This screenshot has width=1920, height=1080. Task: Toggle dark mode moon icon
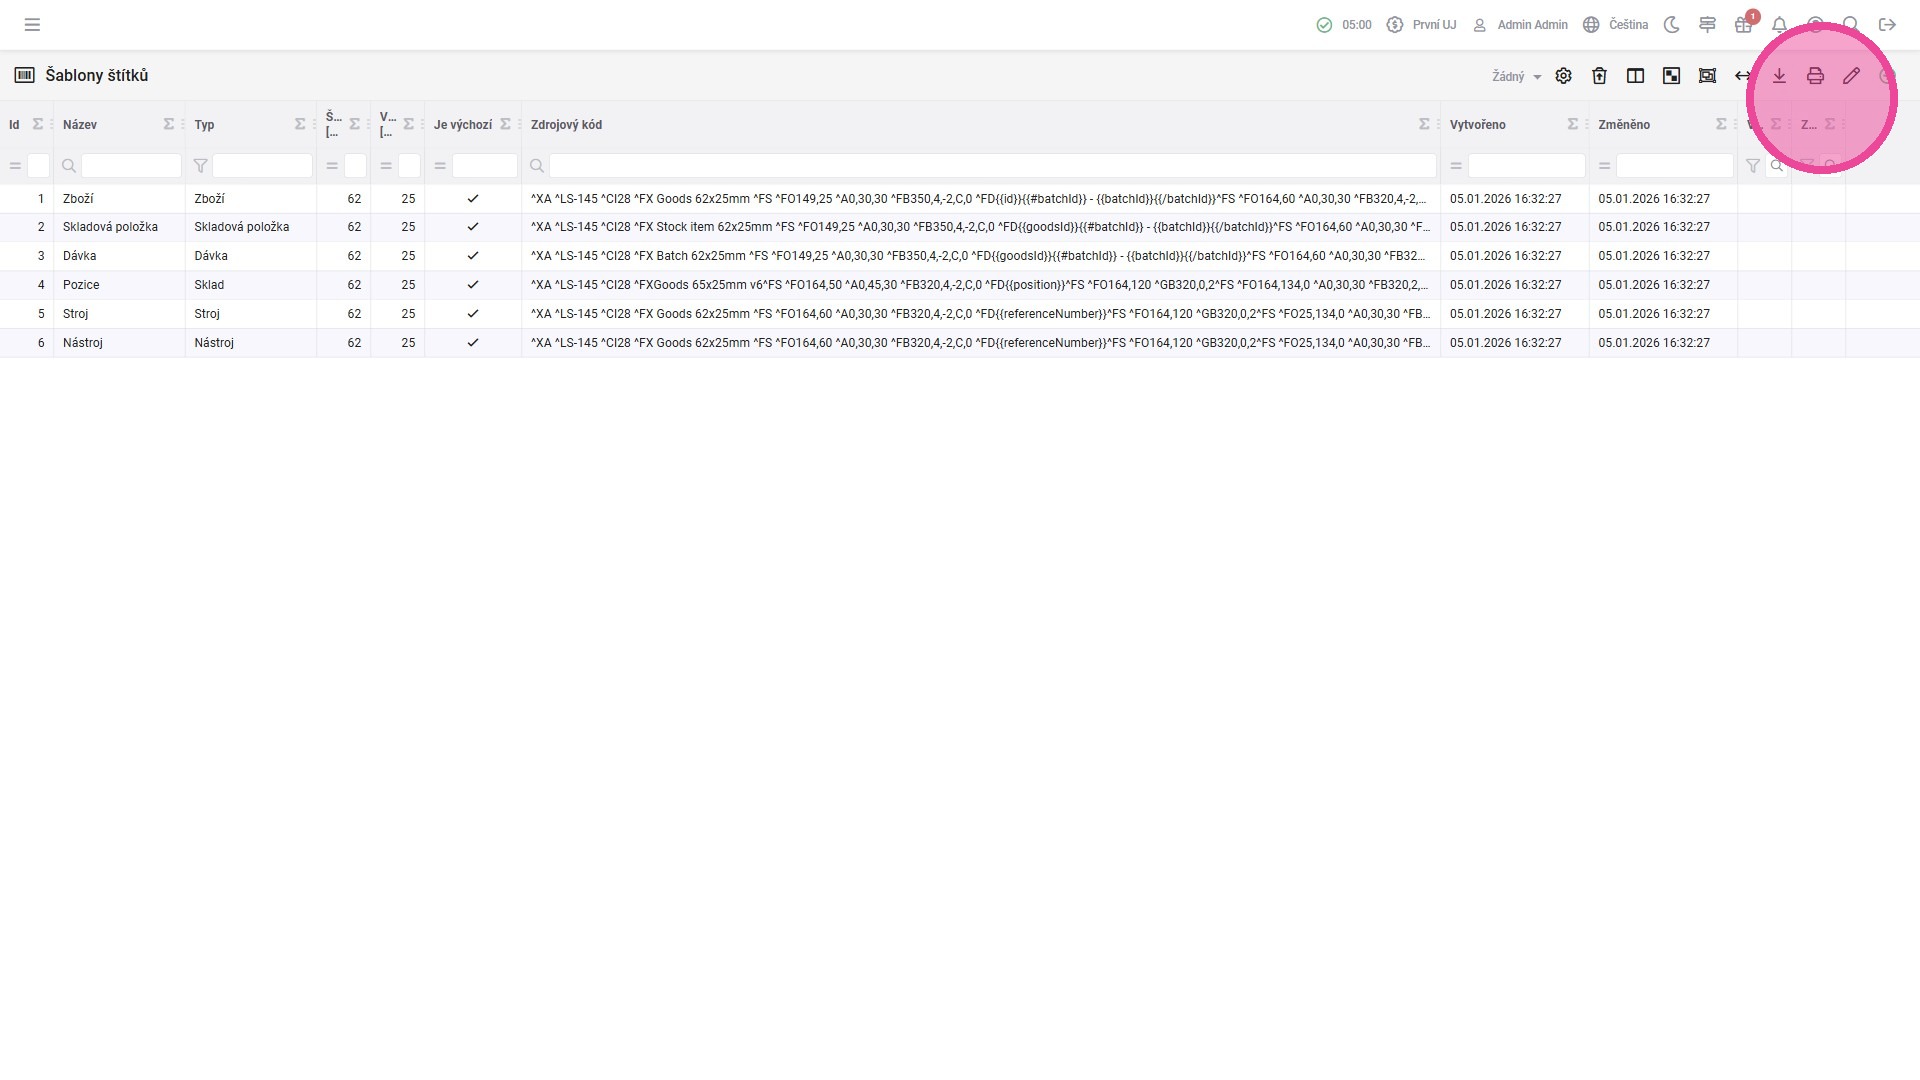(x=1671, y=25)
